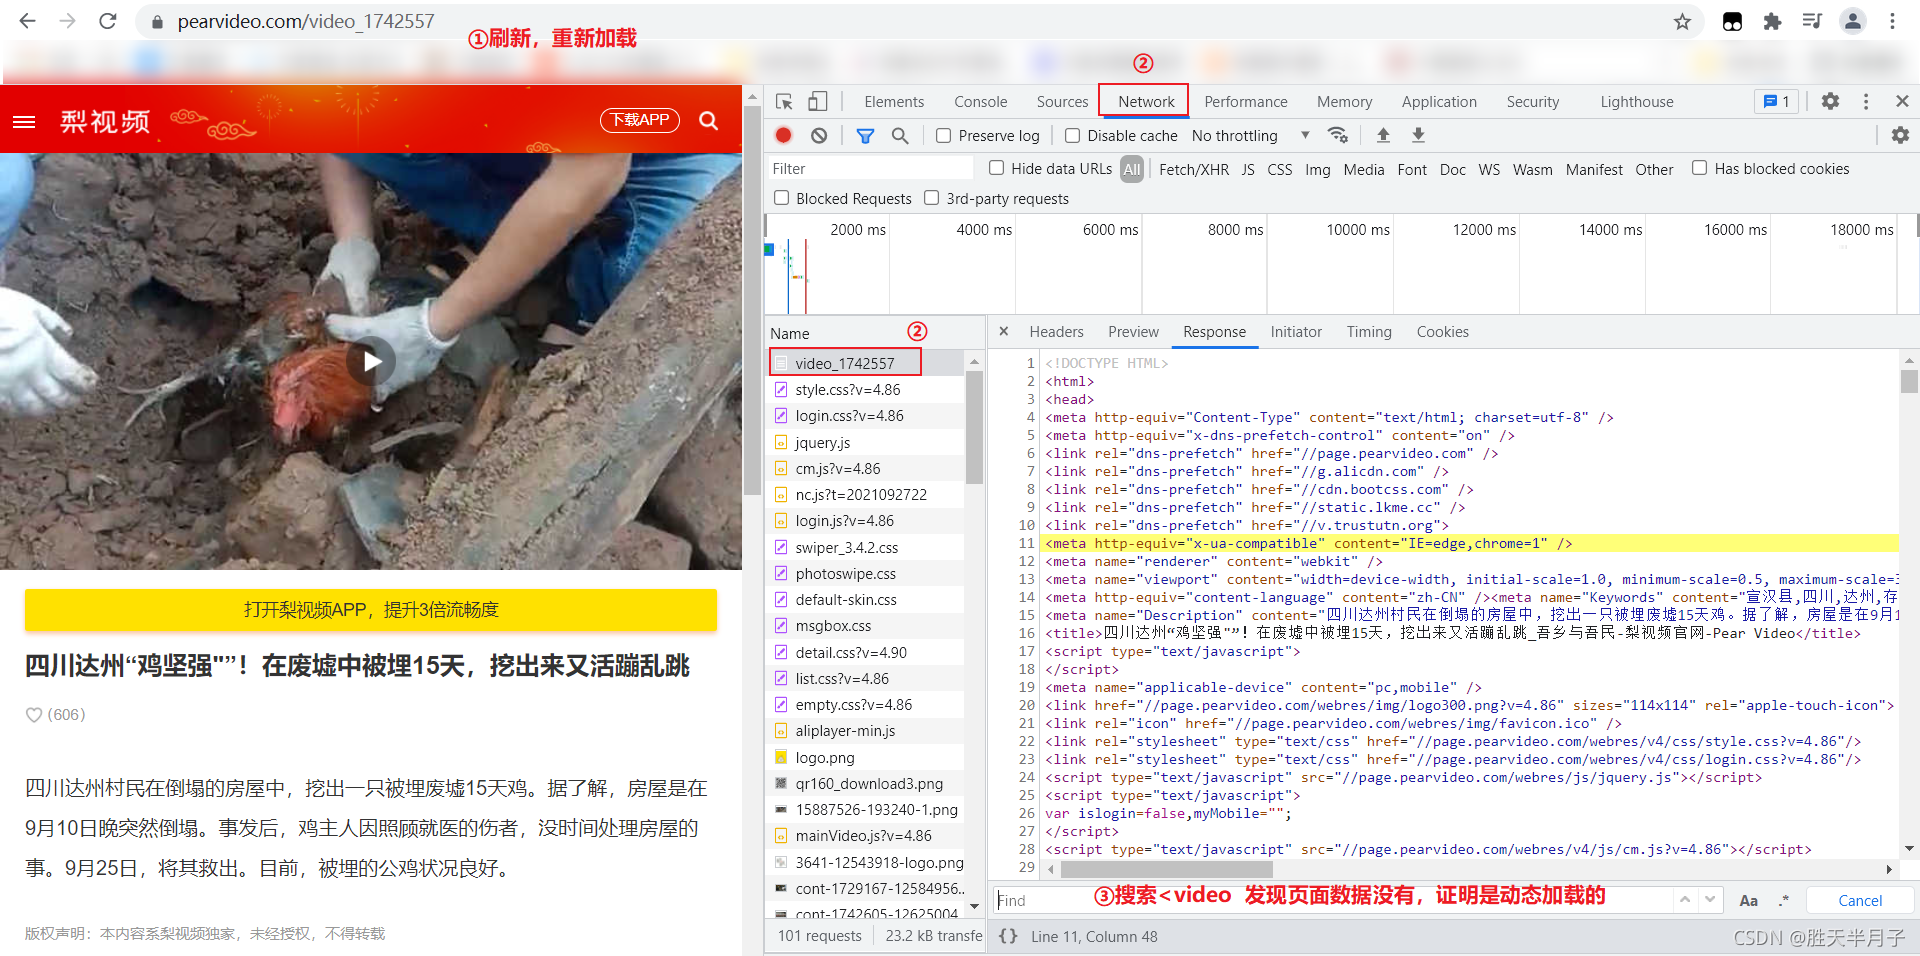Select the mainVideo.js?v=4.86 request
The width and height of the screenshot is (1920, 956).
(866, 836)
